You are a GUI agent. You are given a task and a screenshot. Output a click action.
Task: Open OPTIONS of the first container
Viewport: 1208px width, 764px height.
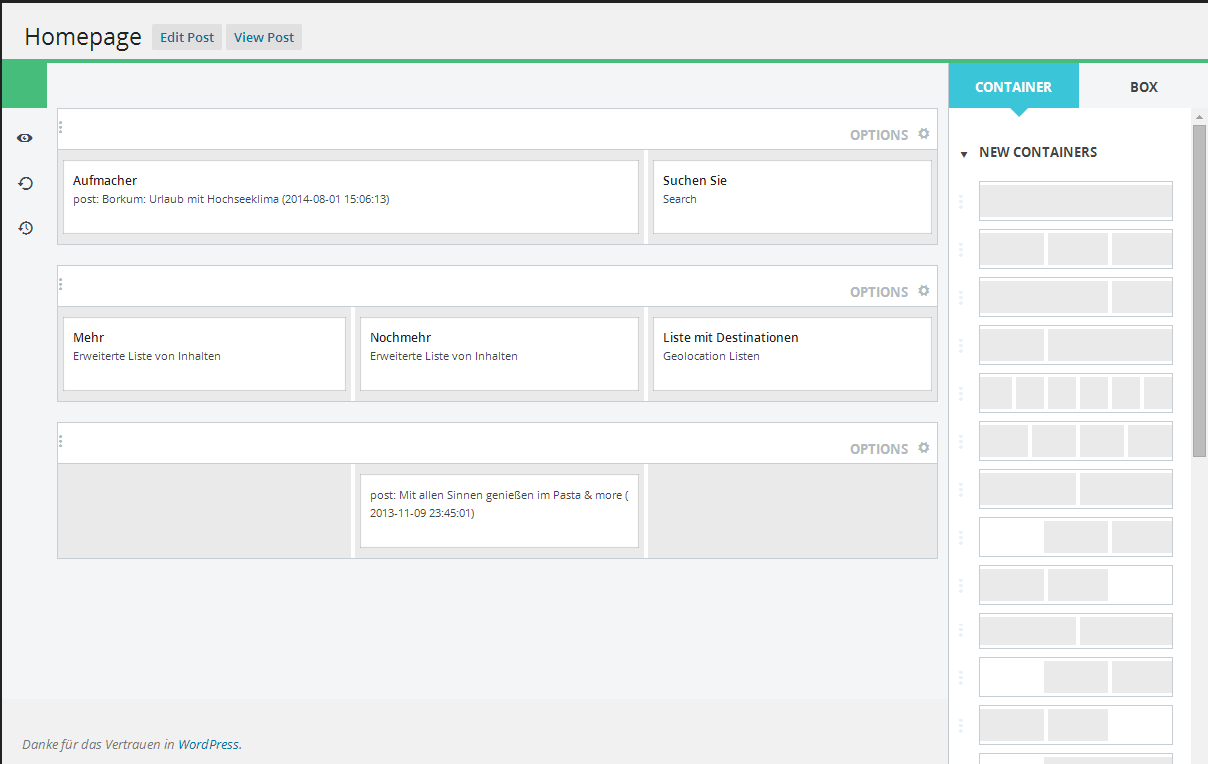(879, 135)
